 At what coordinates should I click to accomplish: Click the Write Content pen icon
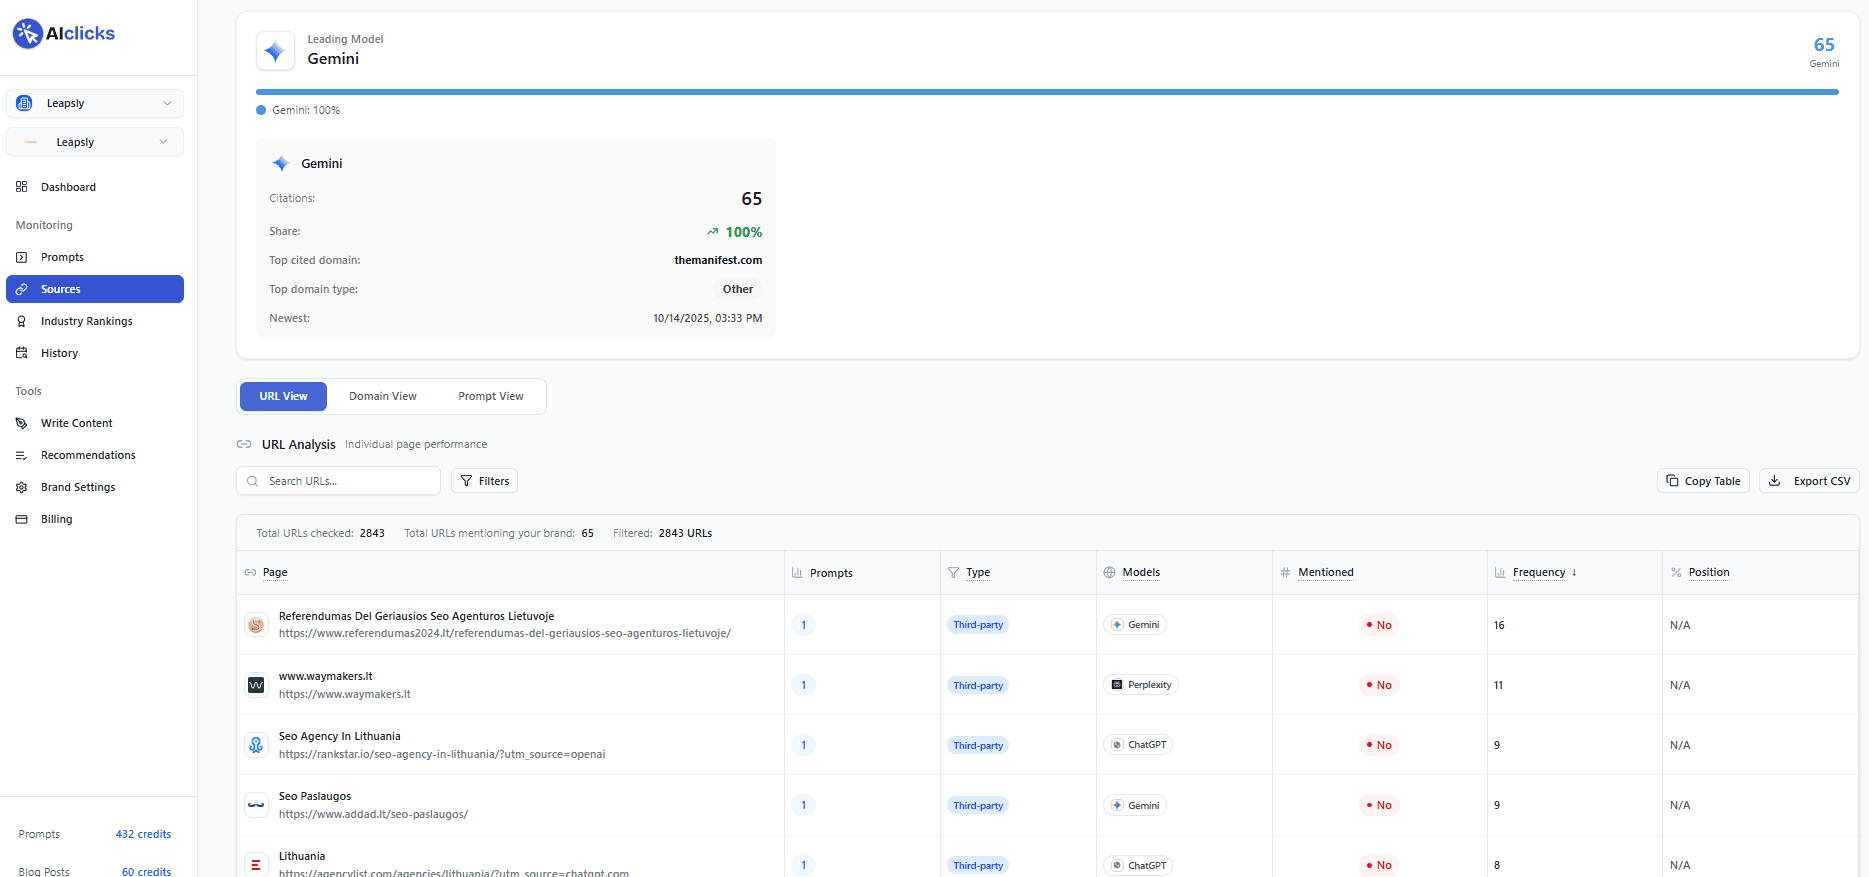click(x=22, y=423)
